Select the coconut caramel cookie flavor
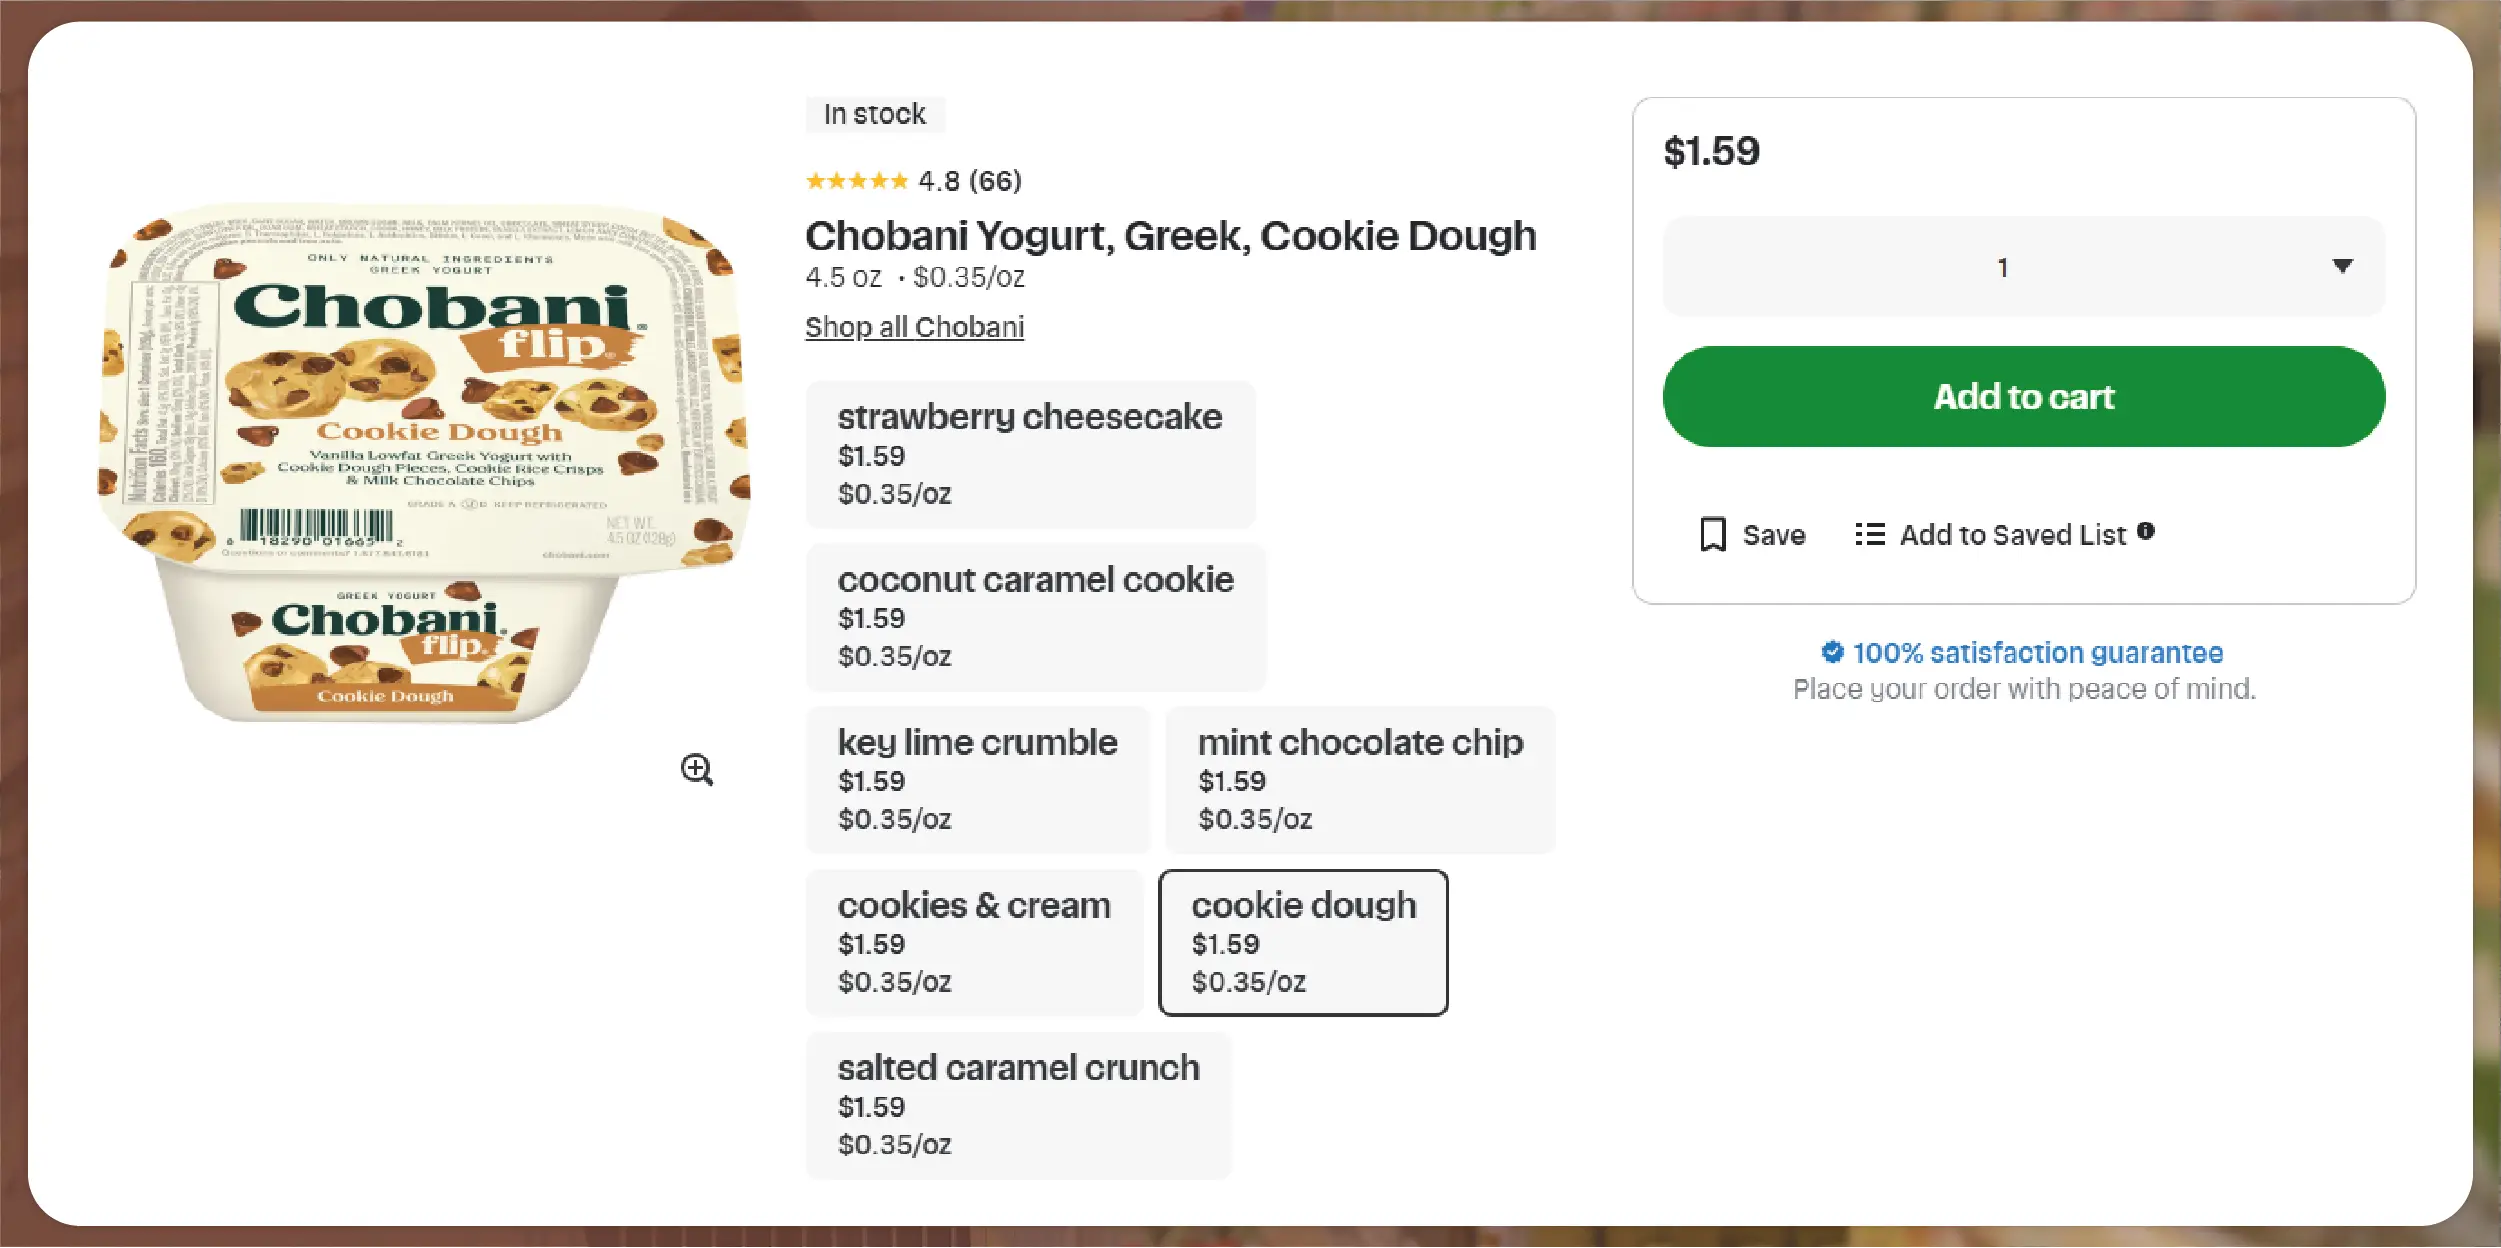The height and width of the screenshot is (1248, 2501). [1035, 617]
